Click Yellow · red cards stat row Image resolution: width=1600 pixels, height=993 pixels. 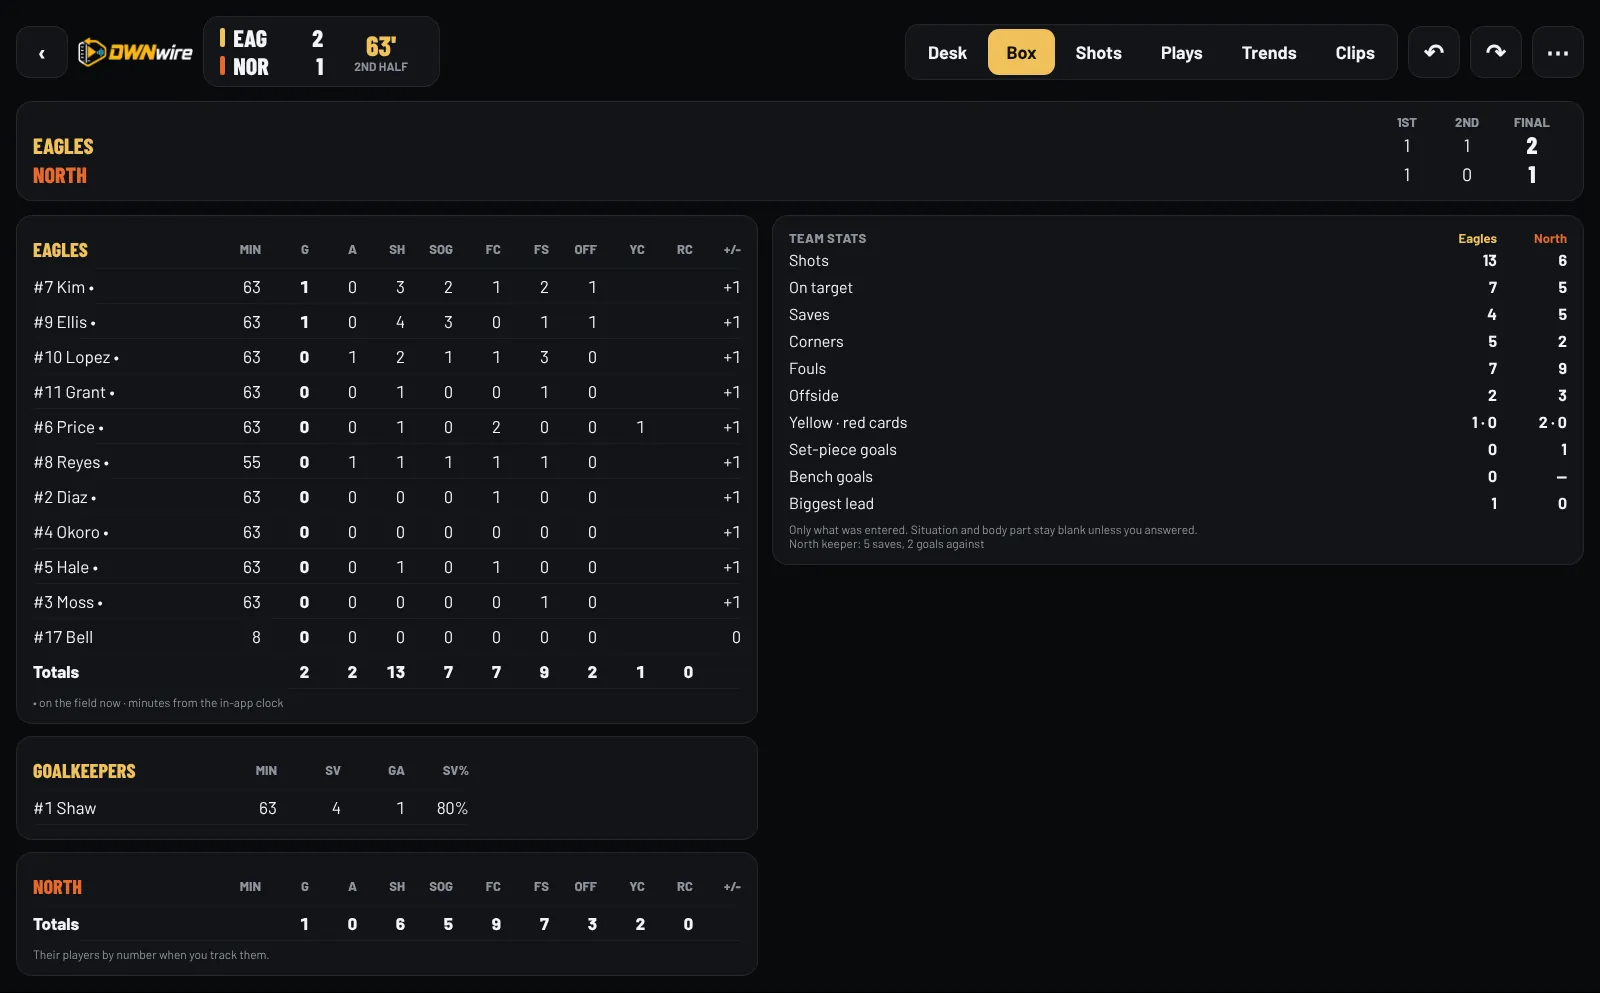pos(1178,423)
